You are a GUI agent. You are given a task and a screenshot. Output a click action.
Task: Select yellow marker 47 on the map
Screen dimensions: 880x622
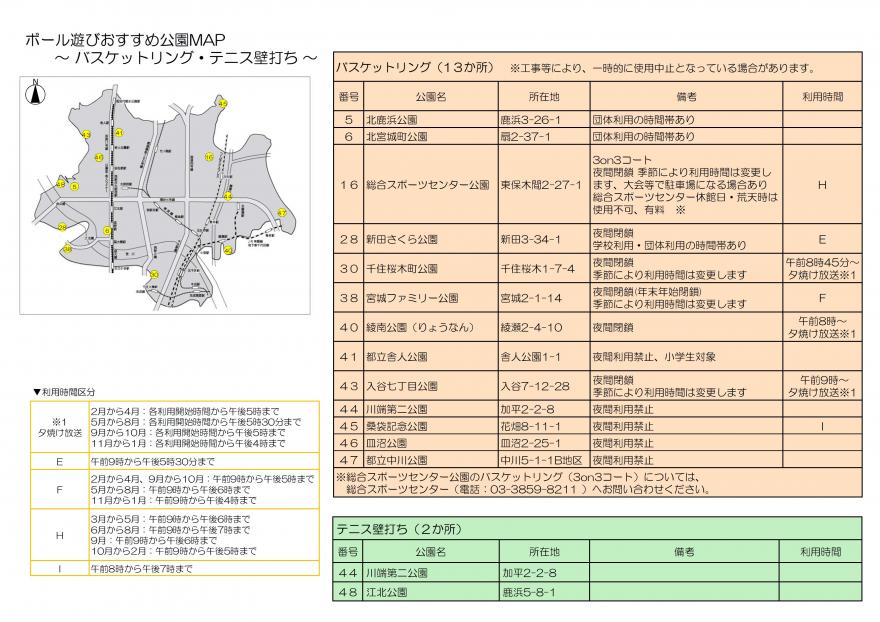(281, 213)
